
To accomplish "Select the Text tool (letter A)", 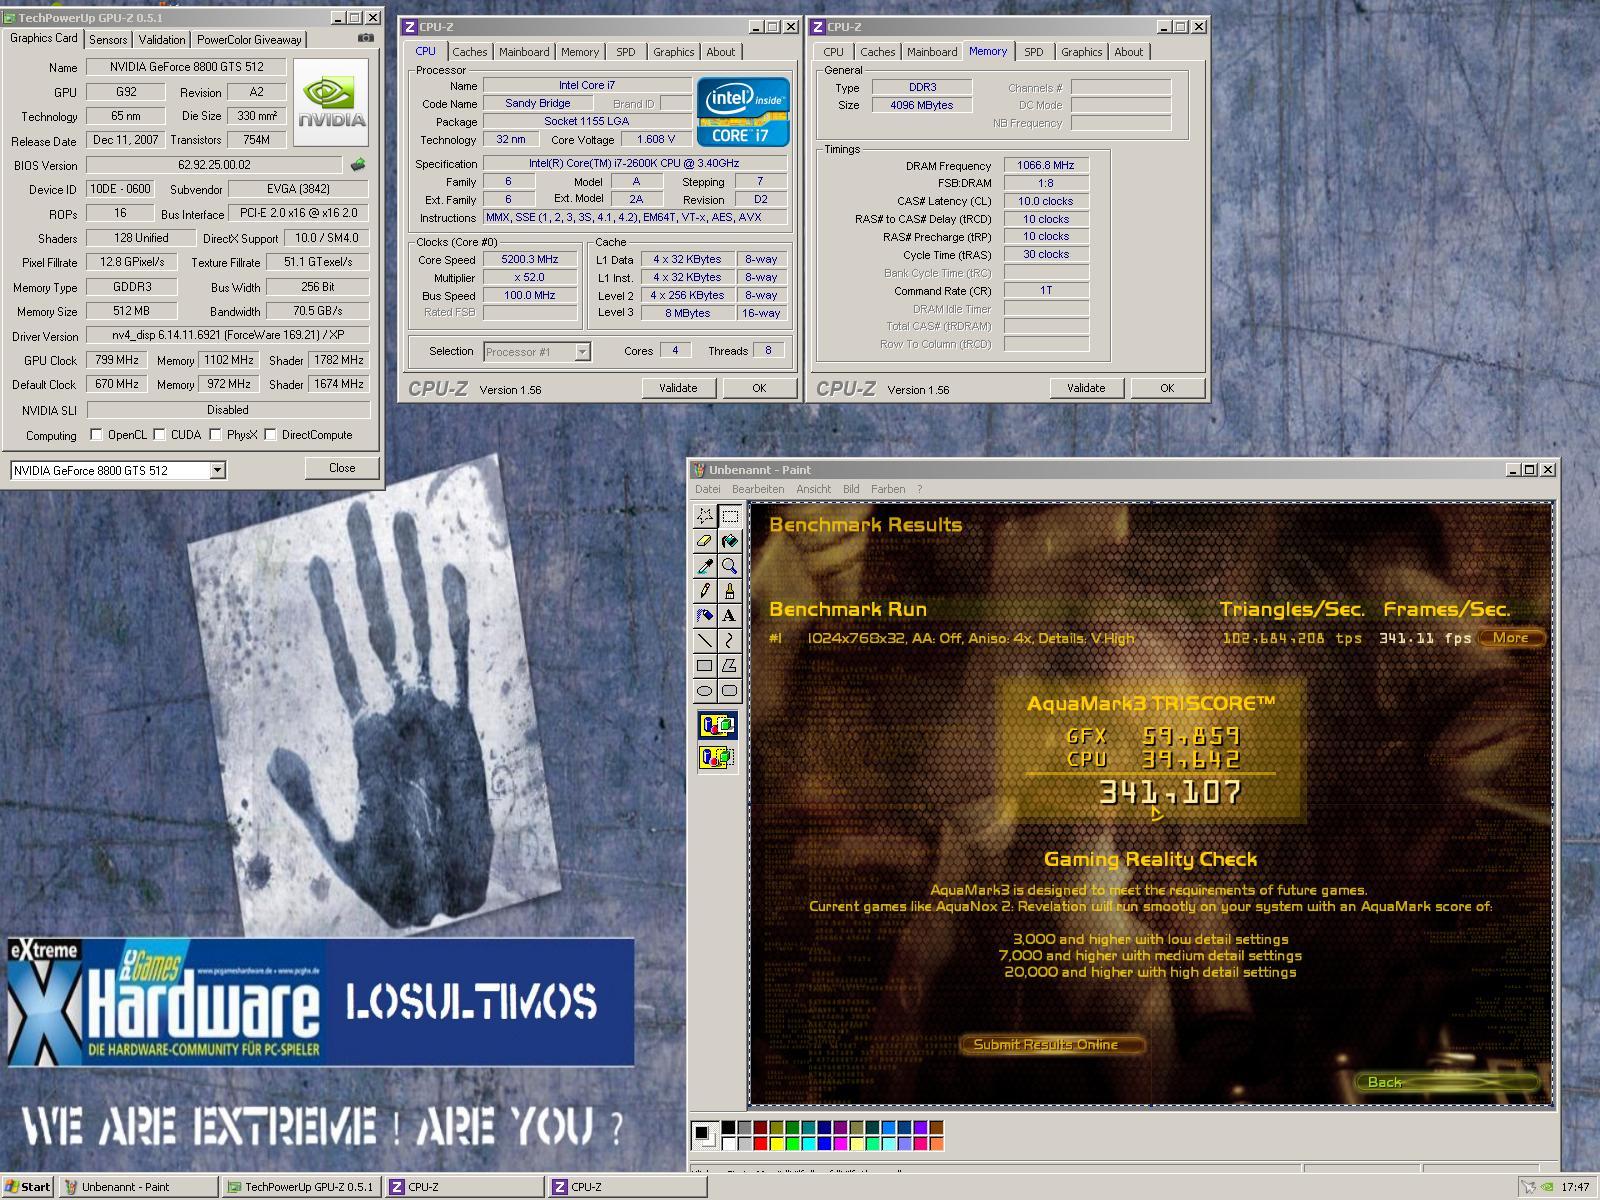I will pyautogui.click(x=729, y=616).
